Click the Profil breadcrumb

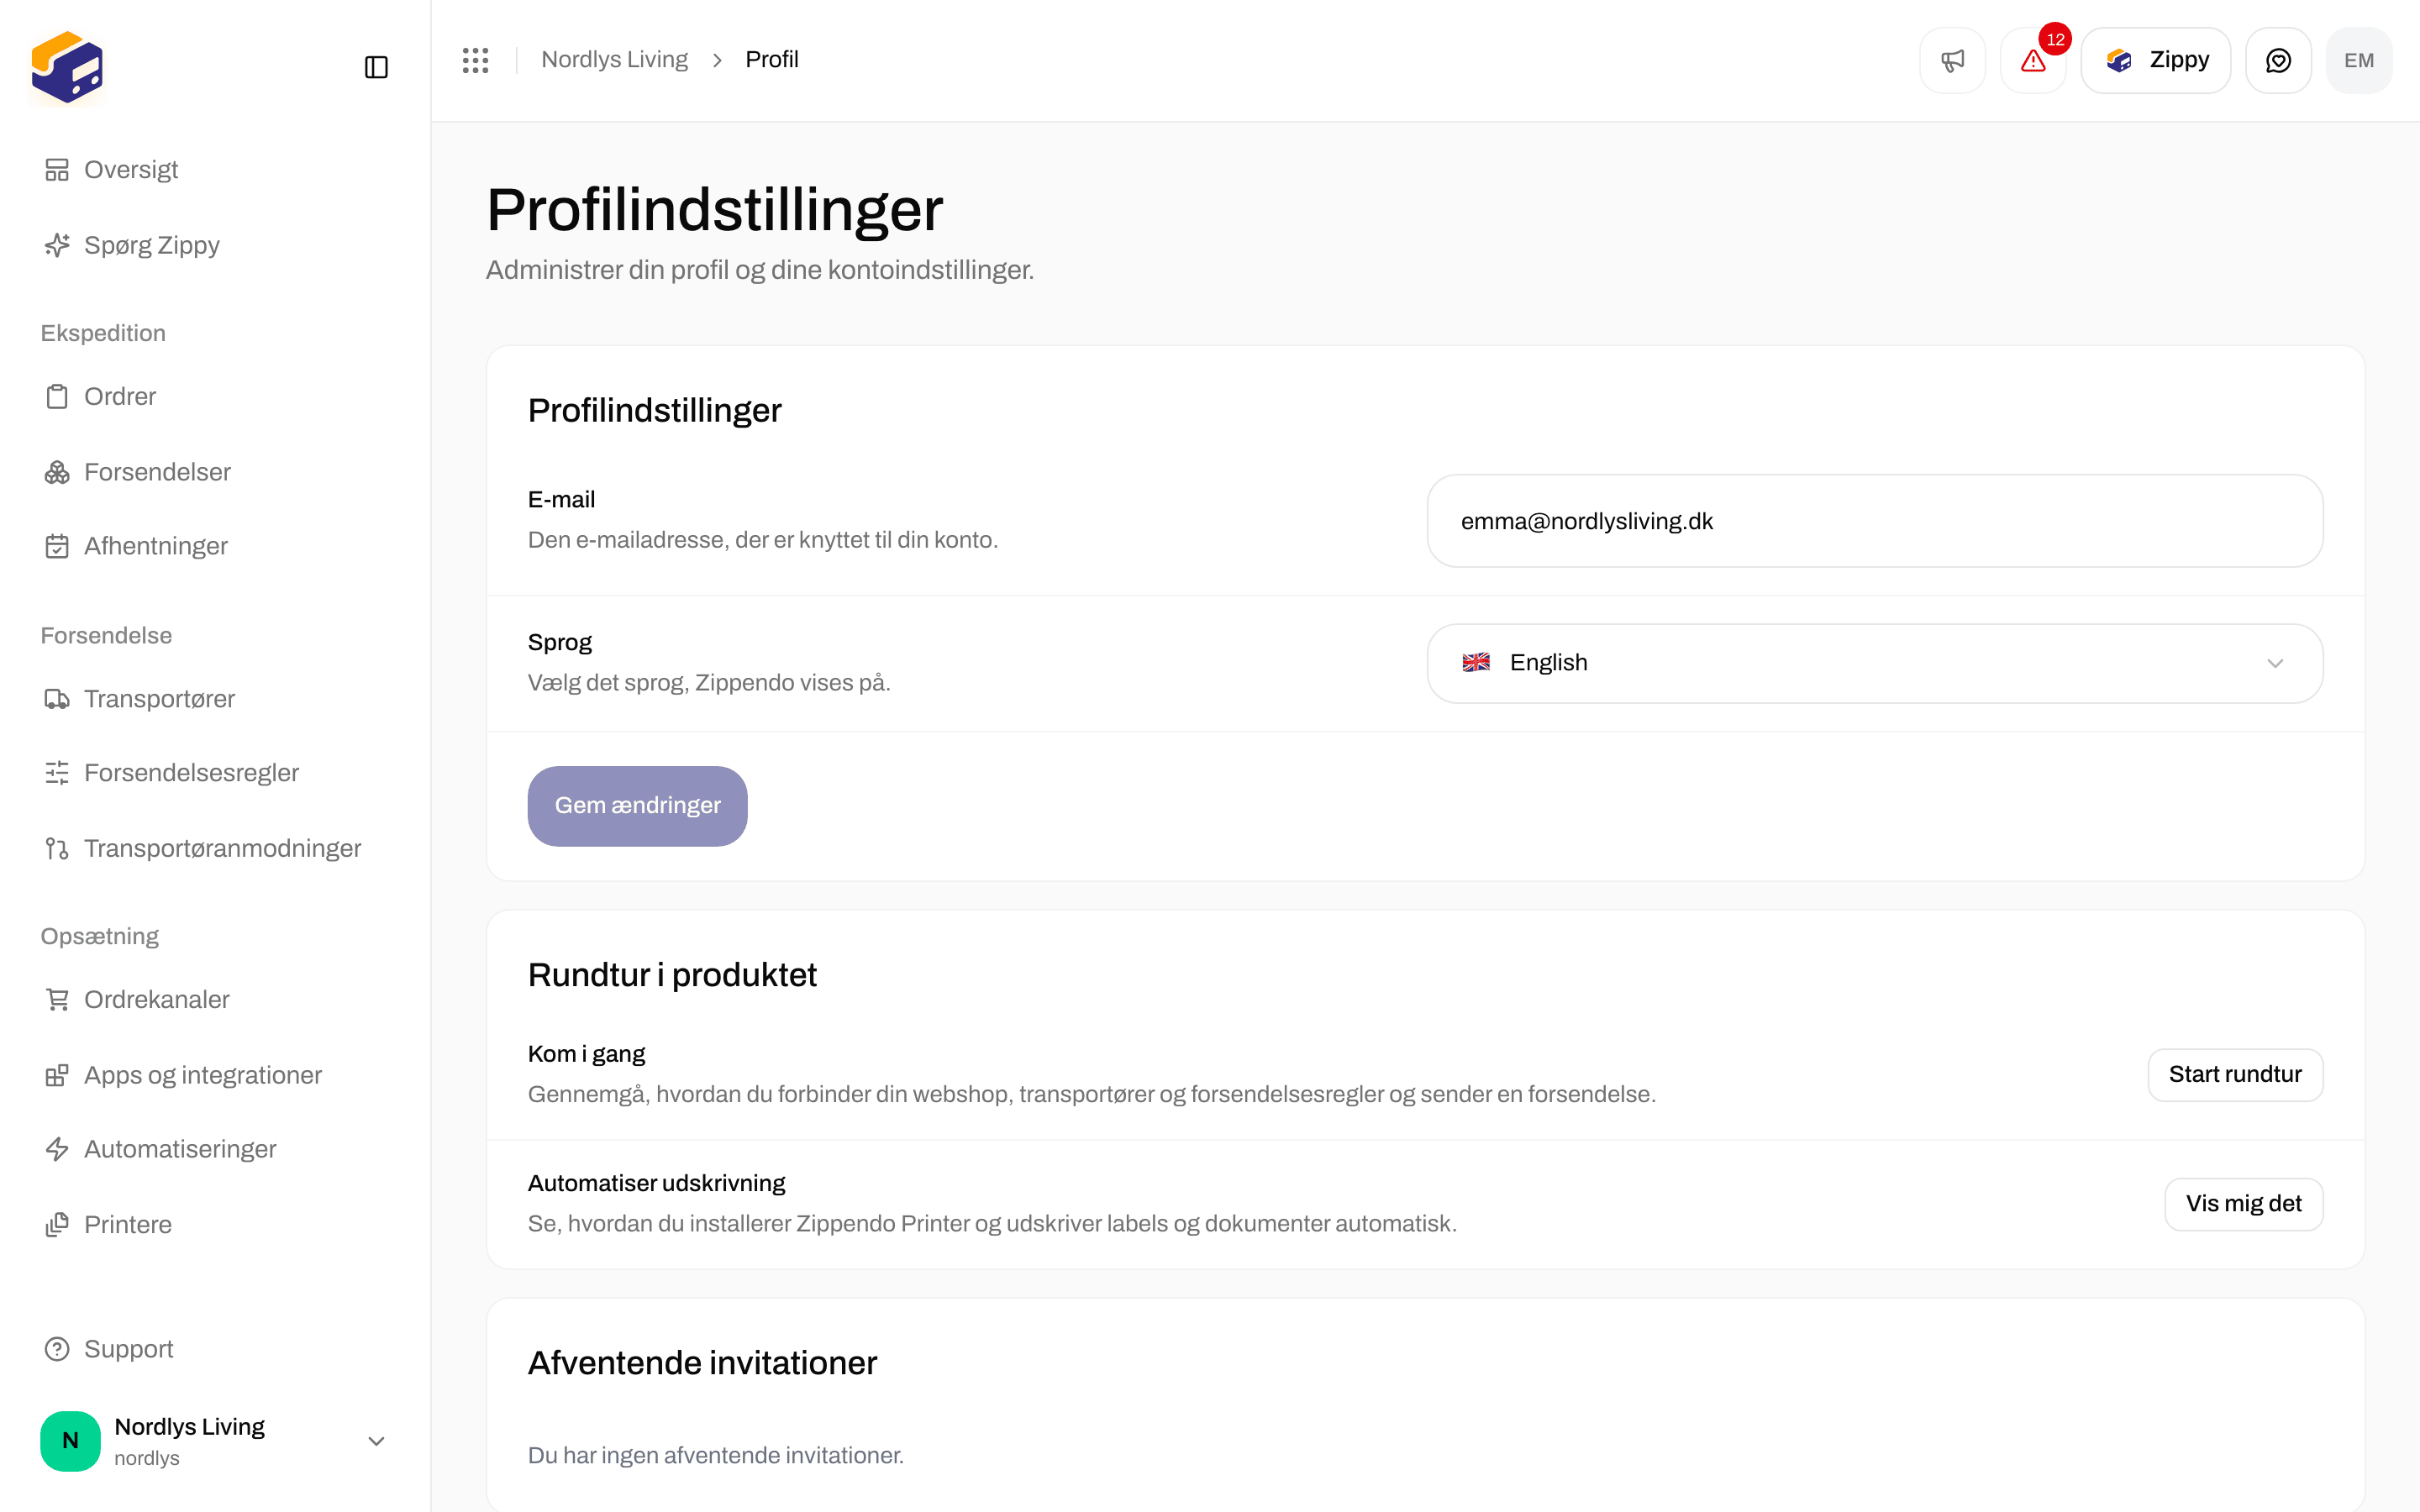(x=771, y=60)
